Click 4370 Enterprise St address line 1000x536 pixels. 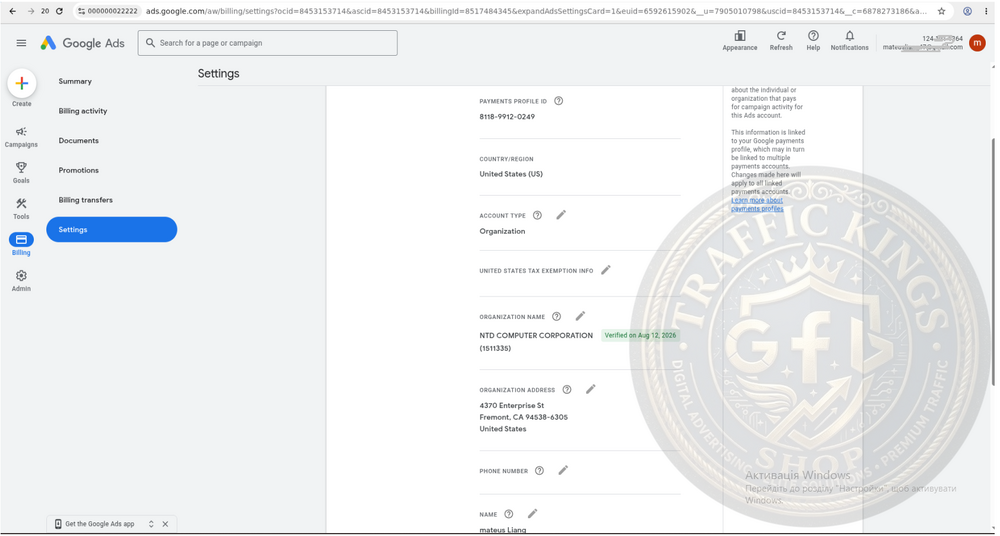[512, 406]
